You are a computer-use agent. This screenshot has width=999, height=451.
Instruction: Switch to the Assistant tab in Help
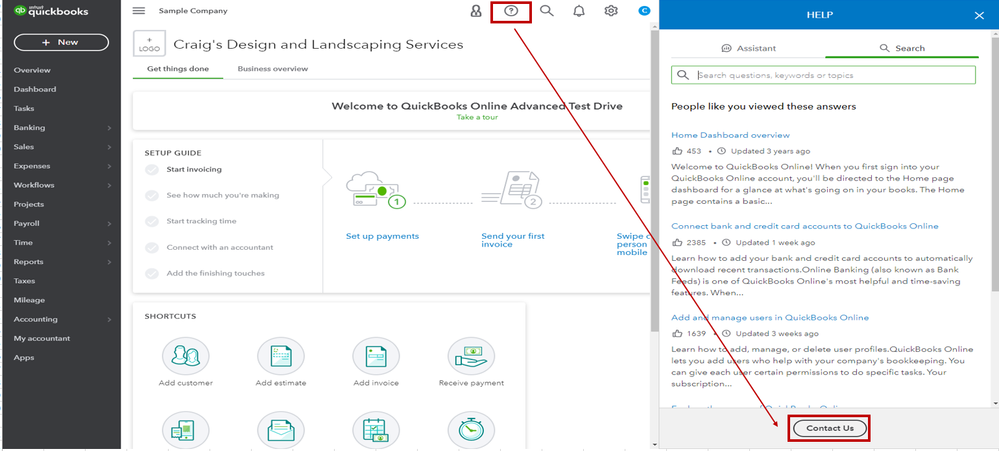(749, 48)
